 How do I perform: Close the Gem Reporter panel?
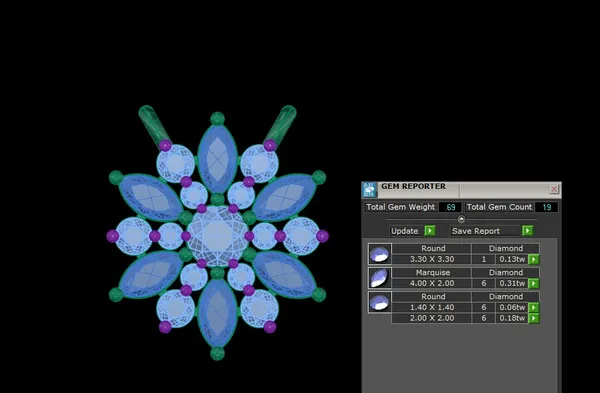[x=554, y=189]
